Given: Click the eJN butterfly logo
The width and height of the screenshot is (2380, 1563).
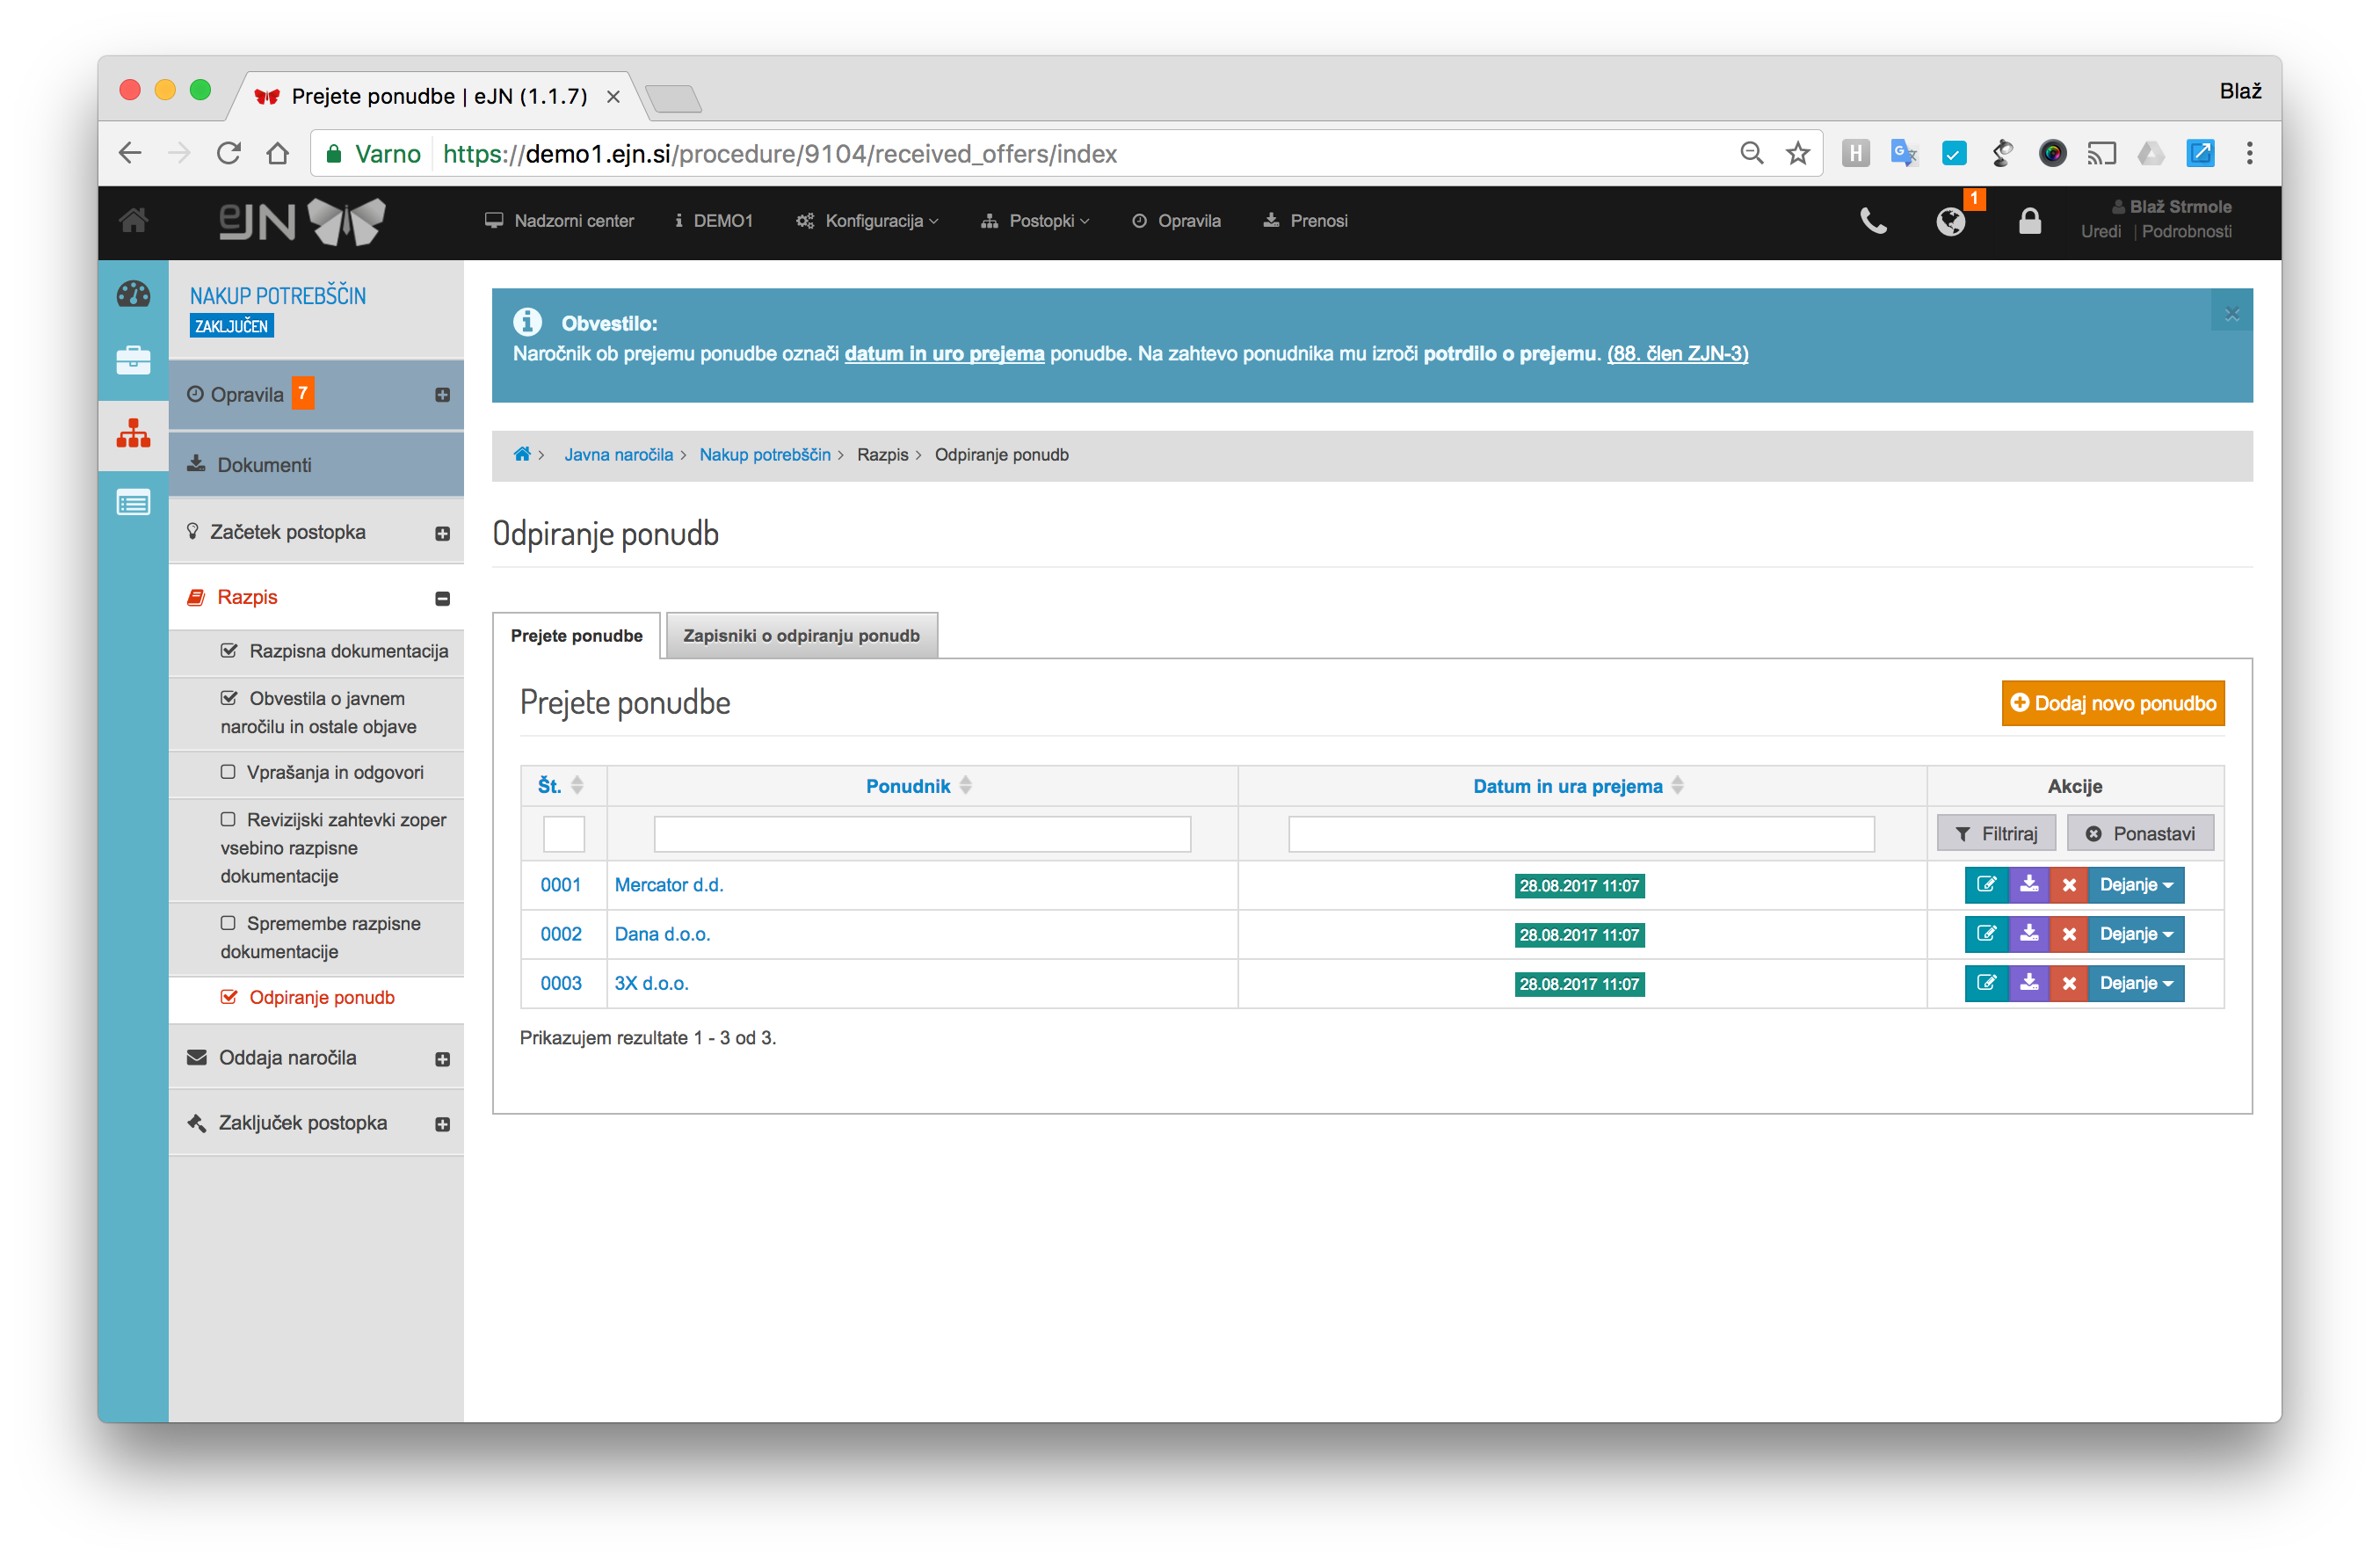Looking at the screenshot, I should click(x=303, y=221).
